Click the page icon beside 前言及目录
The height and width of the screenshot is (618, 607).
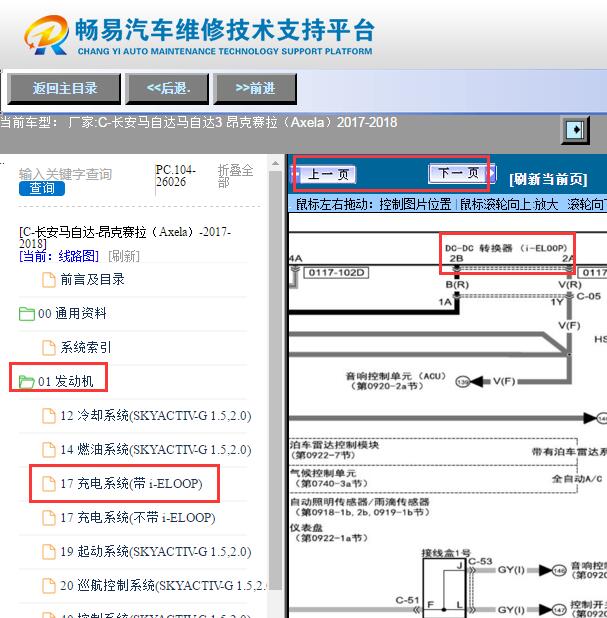tap(49, 280)
